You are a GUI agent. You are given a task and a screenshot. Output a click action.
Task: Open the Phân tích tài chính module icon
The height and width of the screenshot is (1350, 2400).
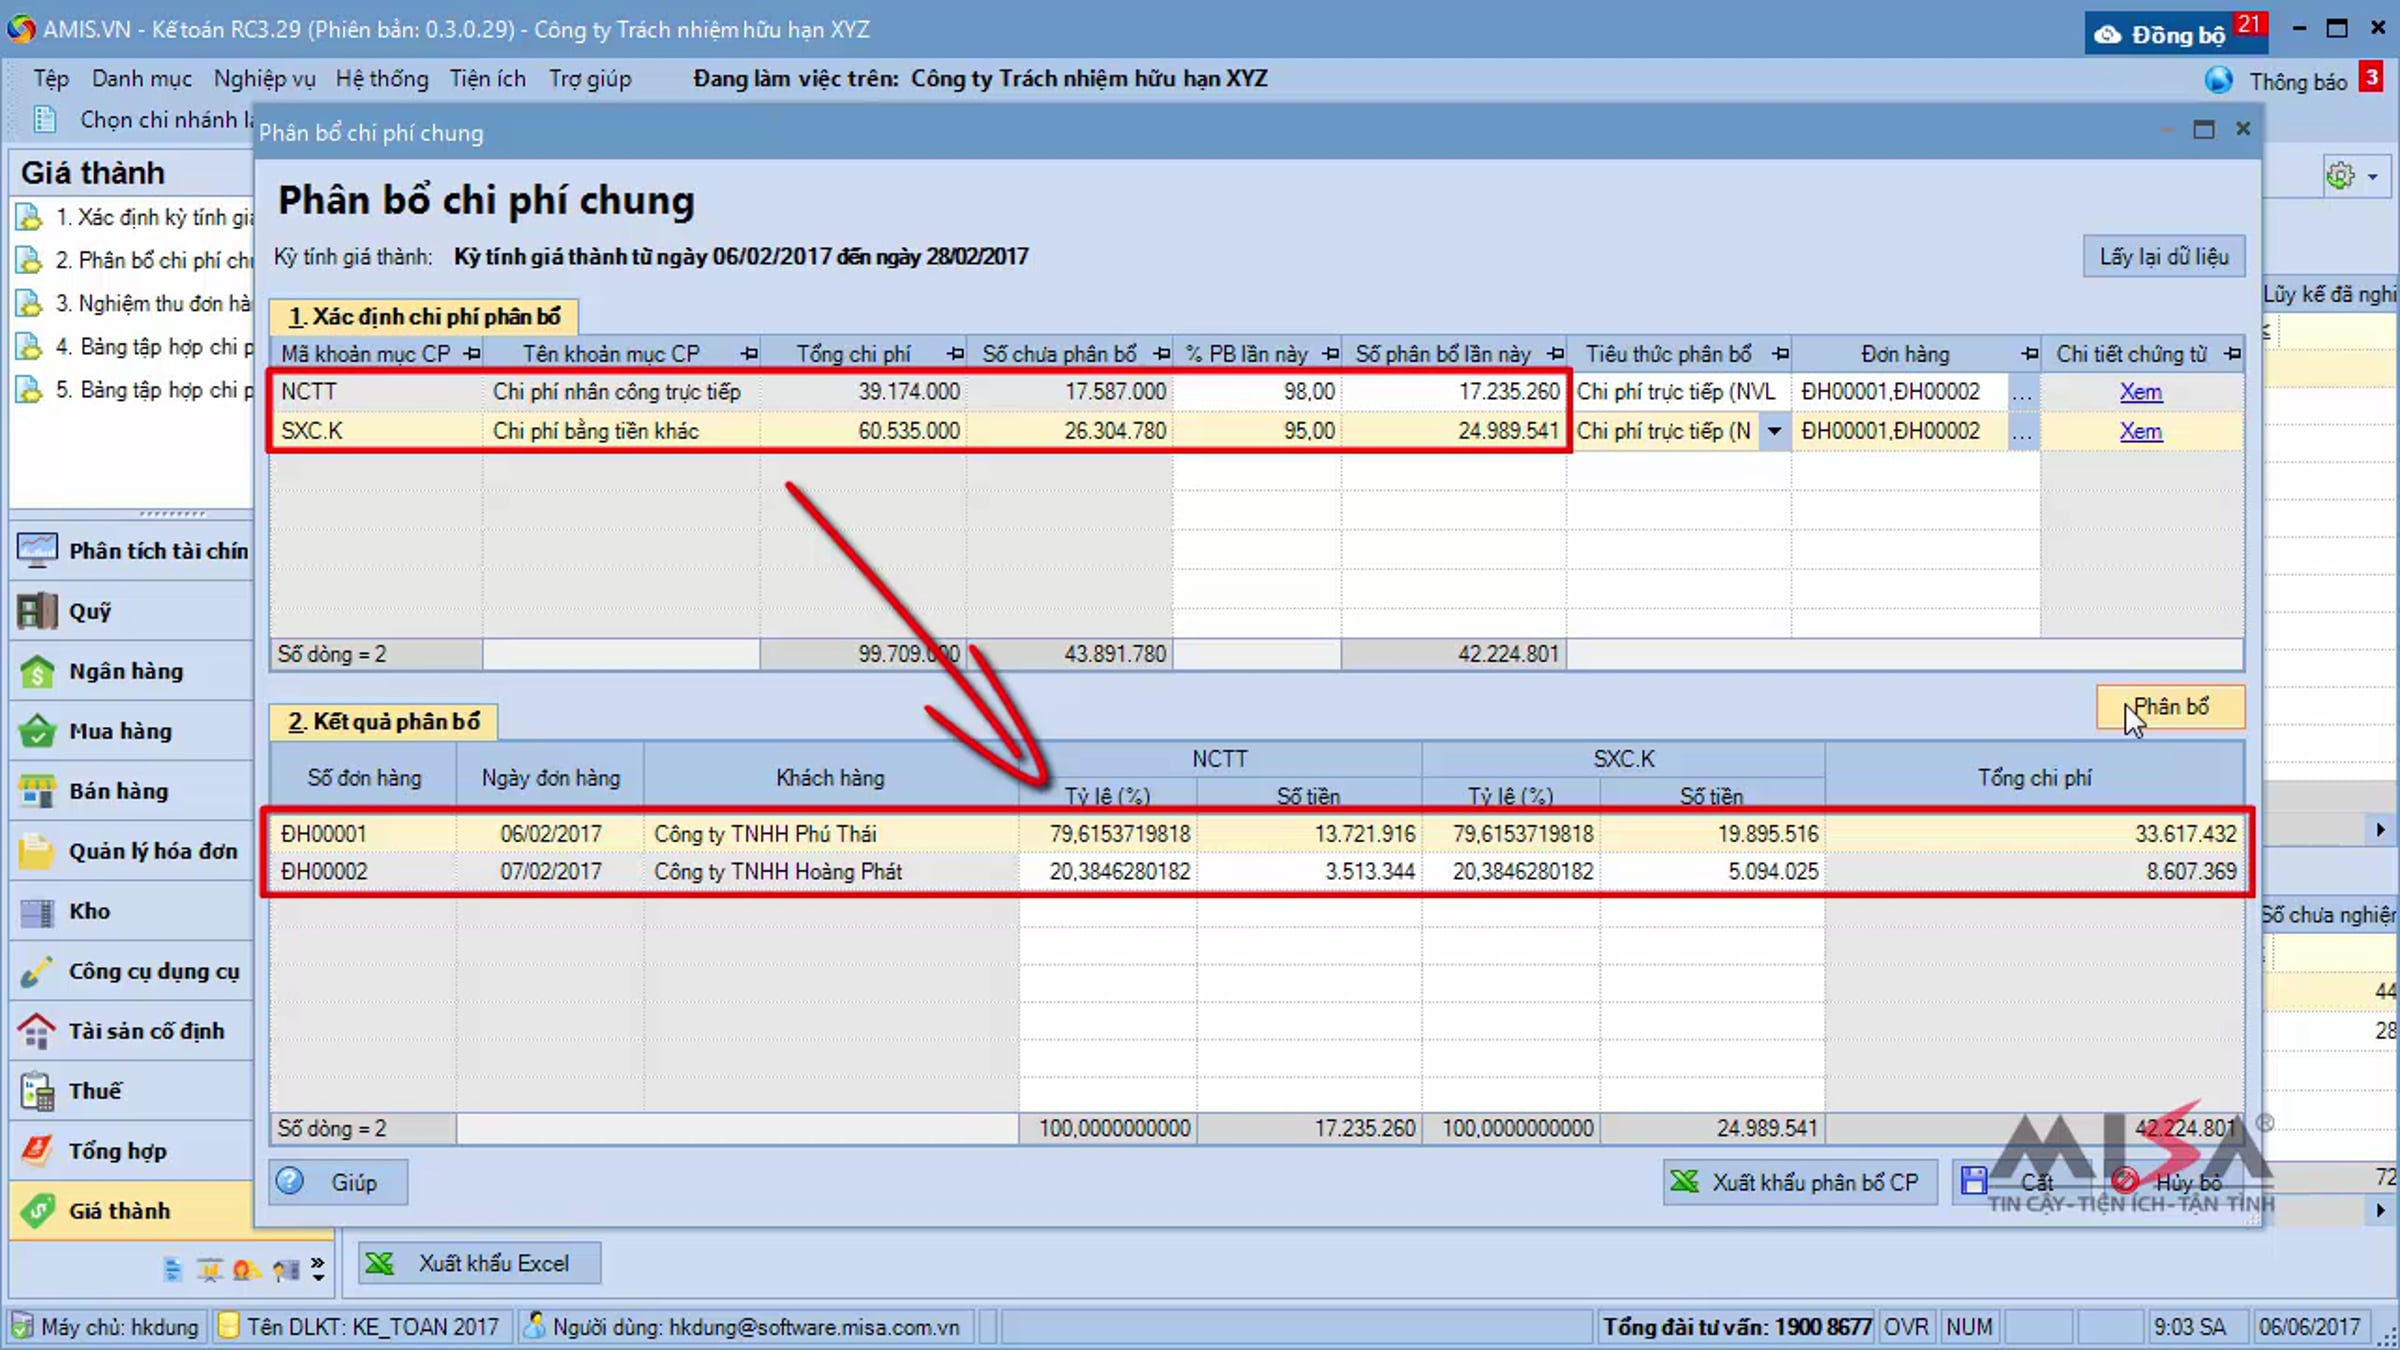point(37,550)
